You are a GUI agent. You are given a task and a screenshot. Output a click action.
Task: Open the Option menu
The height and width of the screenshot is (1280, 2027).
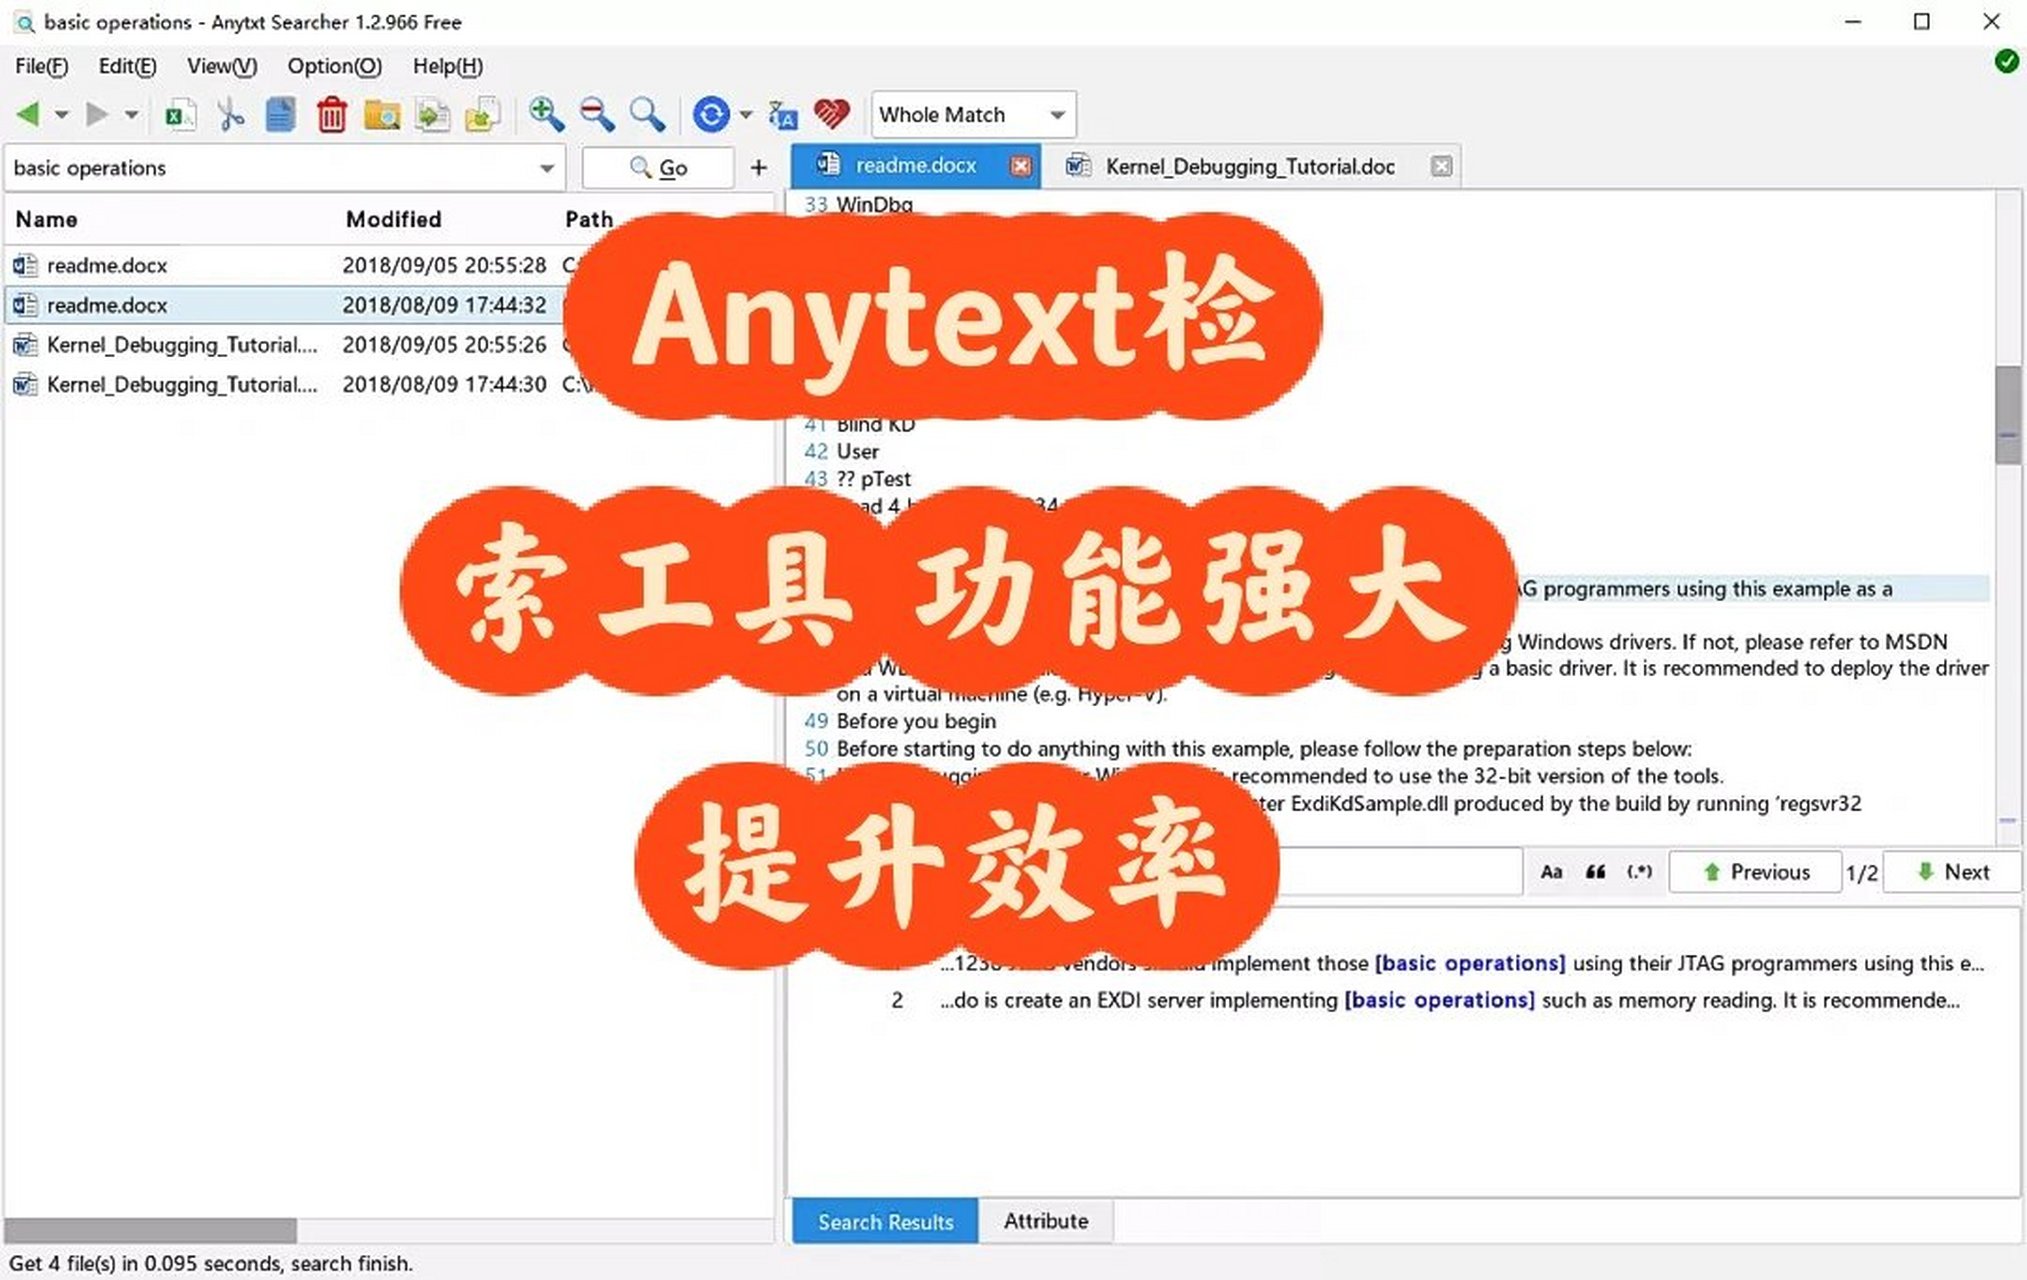pyautogui.click(x=334, y=66)
